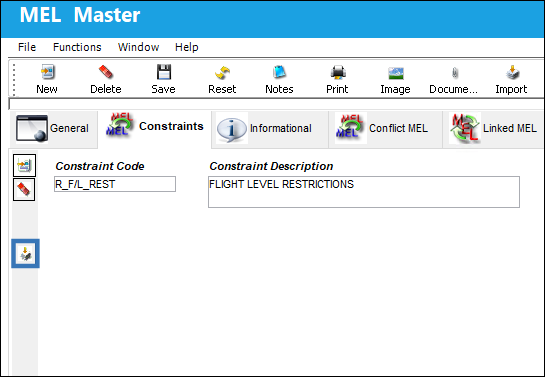545x377 pixels.
Task: Save the MEL record
Action: coord(163,79)
